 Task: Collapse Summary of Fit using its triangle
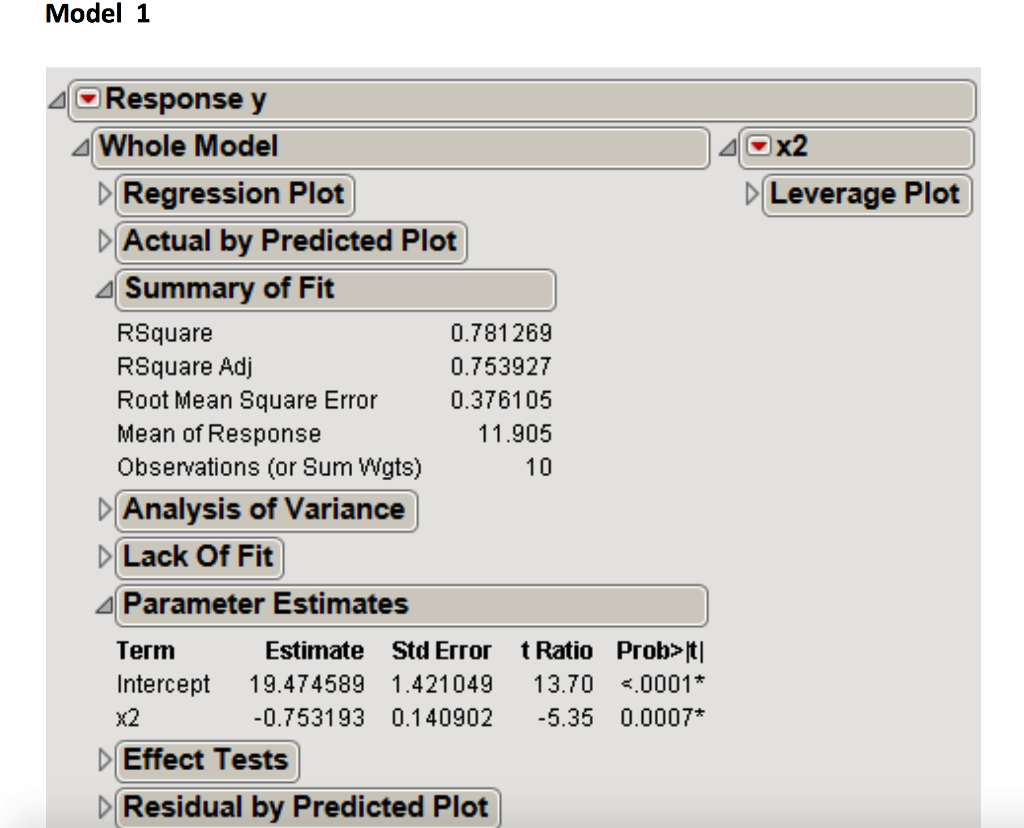tap(106, 290)
